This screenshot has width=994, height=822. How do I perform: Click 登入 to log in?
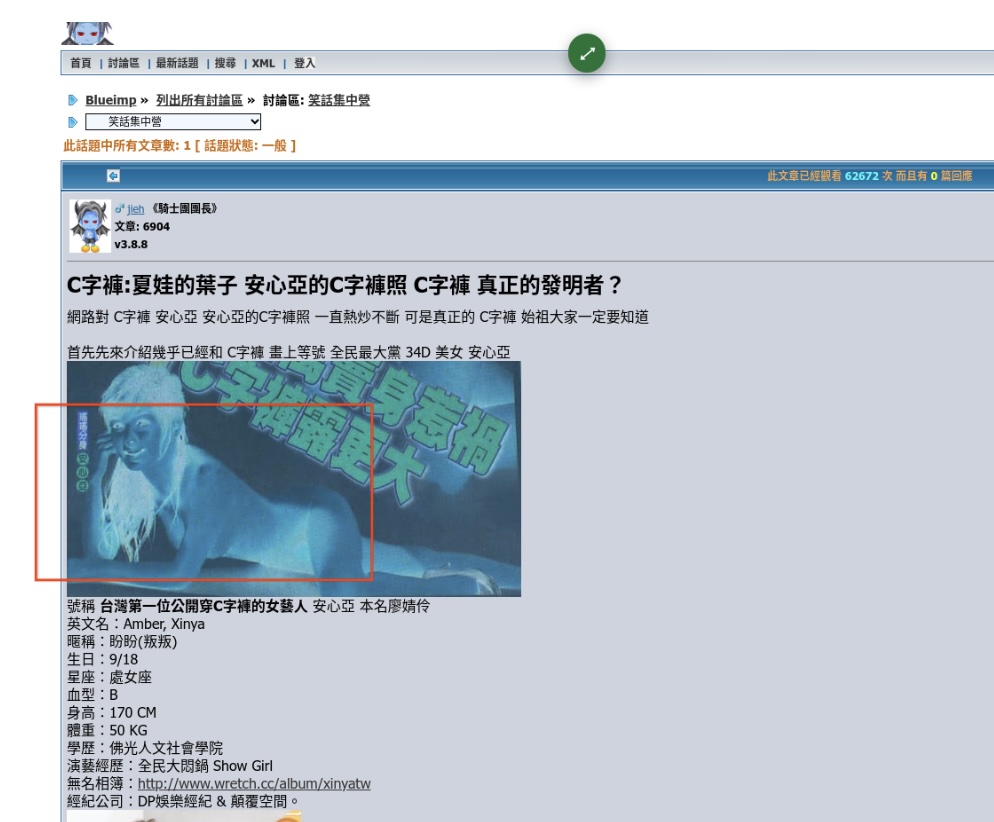pos(304,63)
